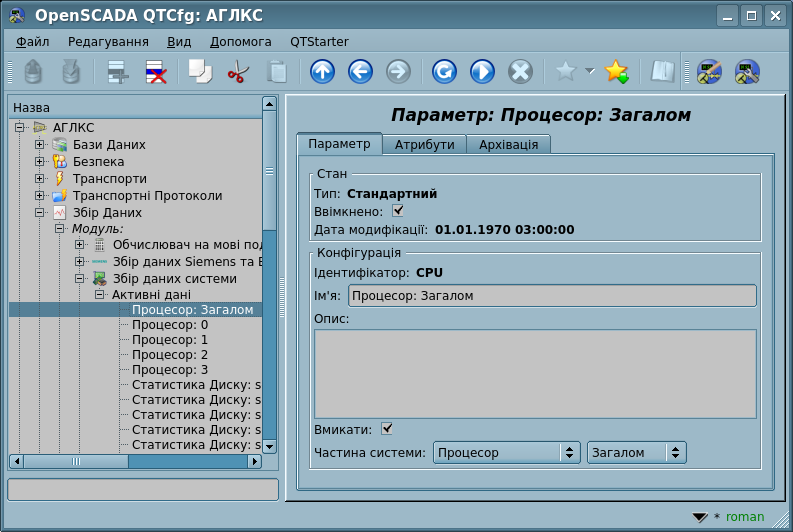This screenshot has height=532, width=793.
Task: Click the Copy item toolbar icon
Action: (201, 72)
